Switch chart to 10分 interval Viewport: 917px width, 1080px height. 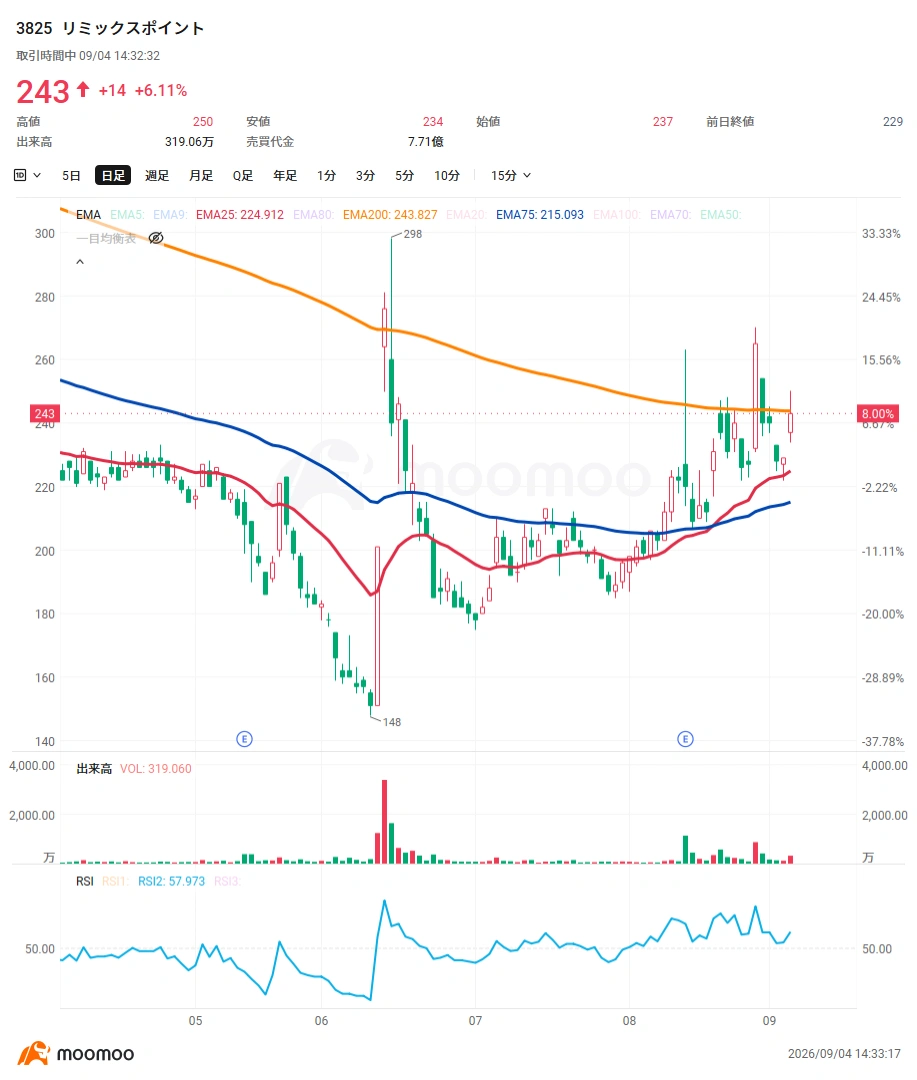[x=447, y=176]
